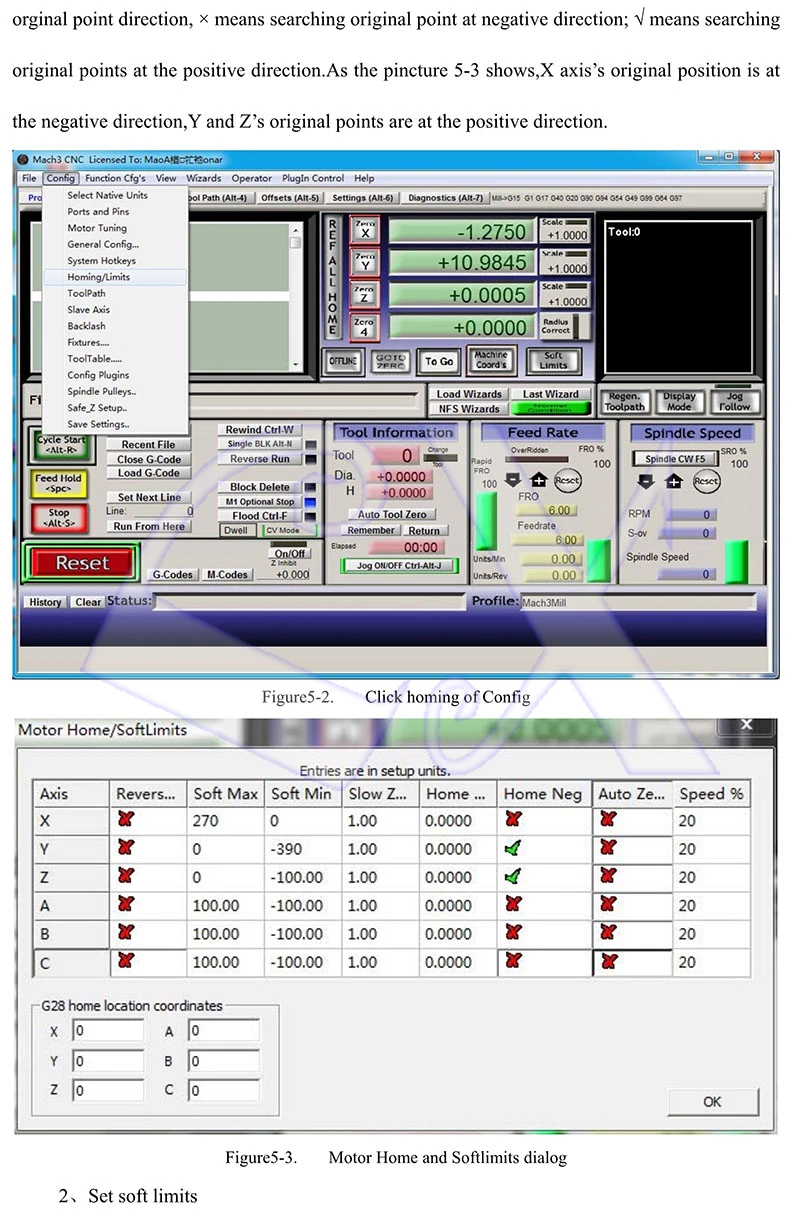Click the Stop Alt-S button
Viewport: 800px width, 1214px height.
(x=58, y=518)
